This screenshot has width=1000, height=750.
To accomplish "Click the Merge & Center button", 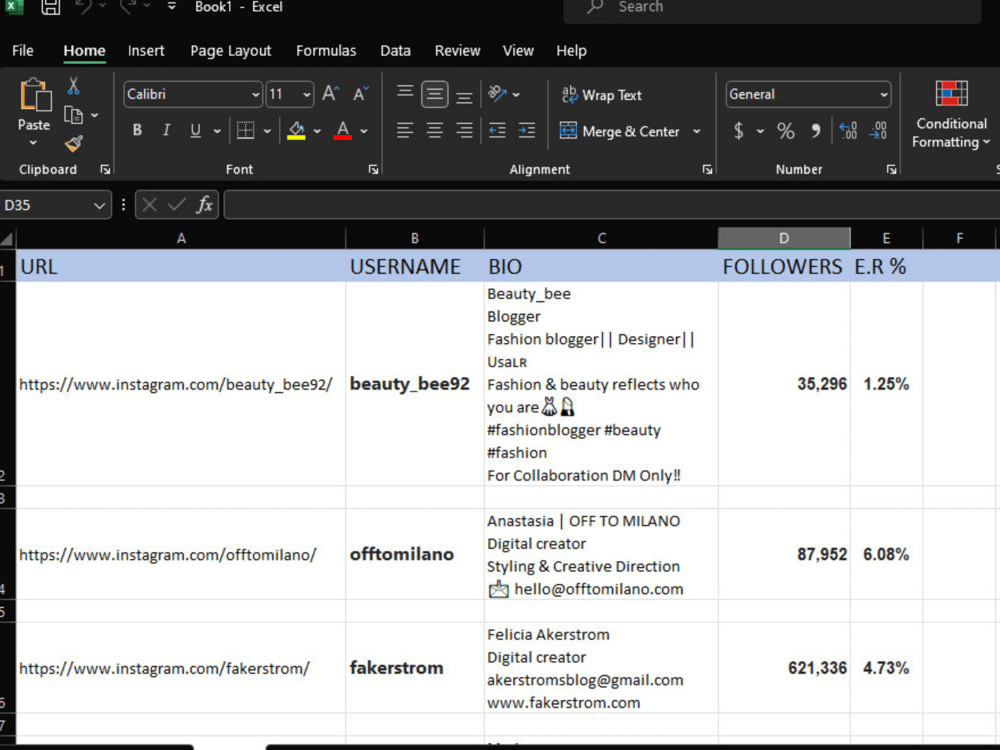I will click(619, 131).
